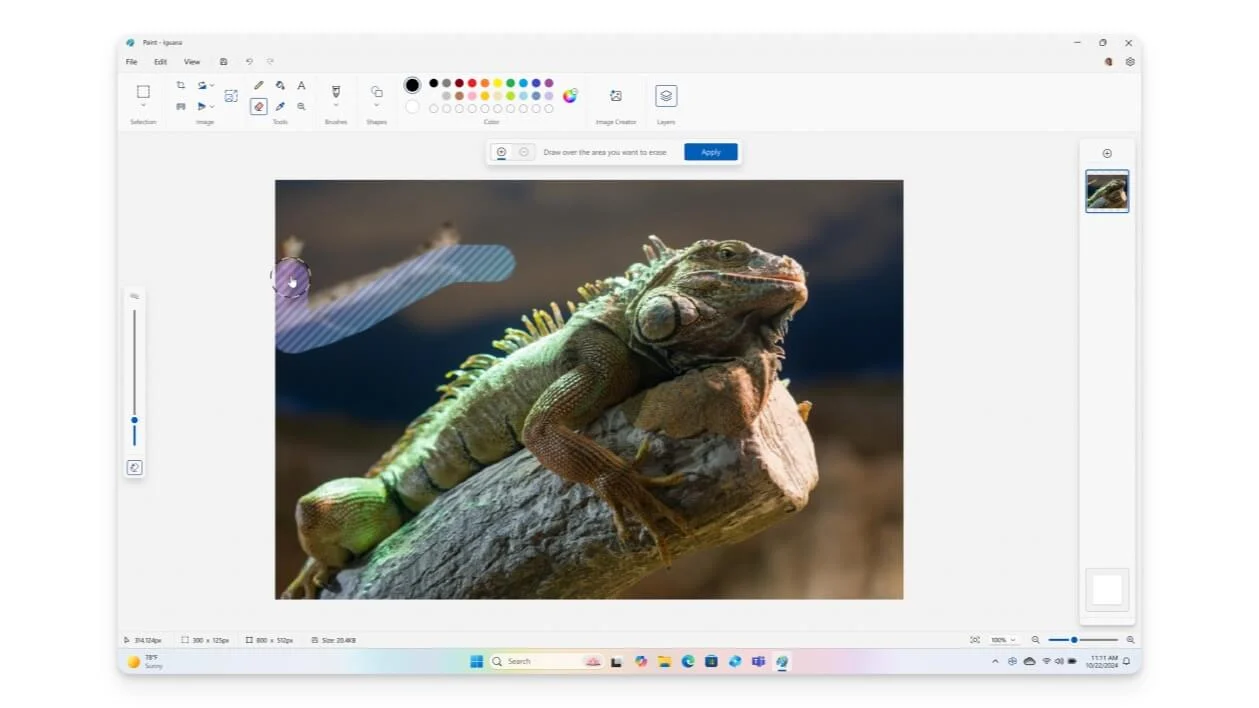Open the edit colors wheel
The width and height of the screenshot is (1259, 708).
[x=570, y=96]
